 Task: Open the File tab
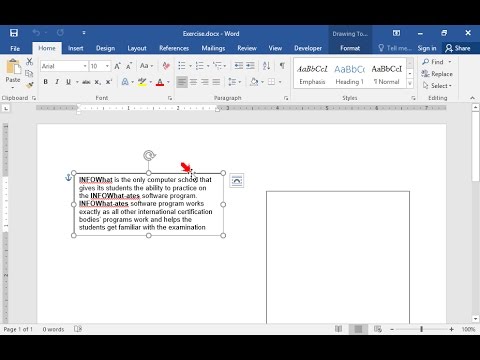(x=15, y=48)
